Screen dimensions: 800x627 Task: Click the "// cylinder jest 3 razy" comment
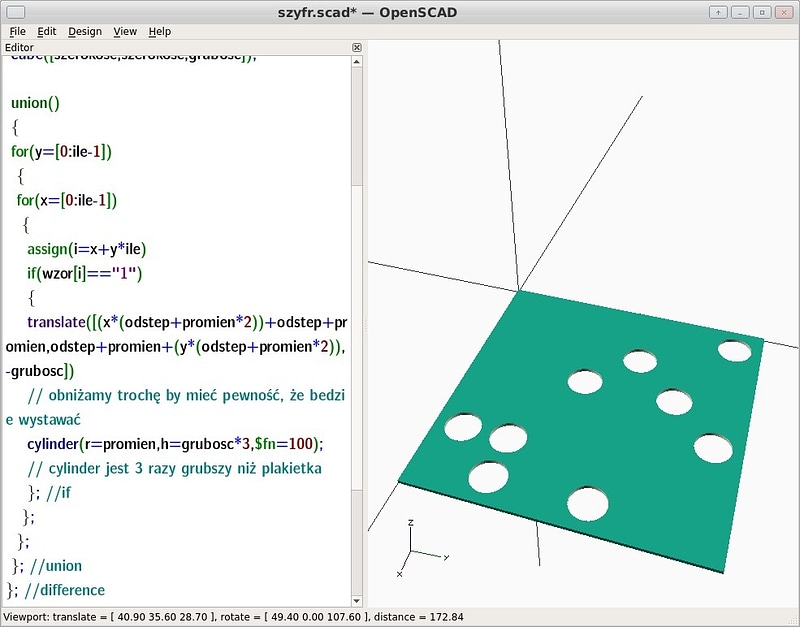175,468
